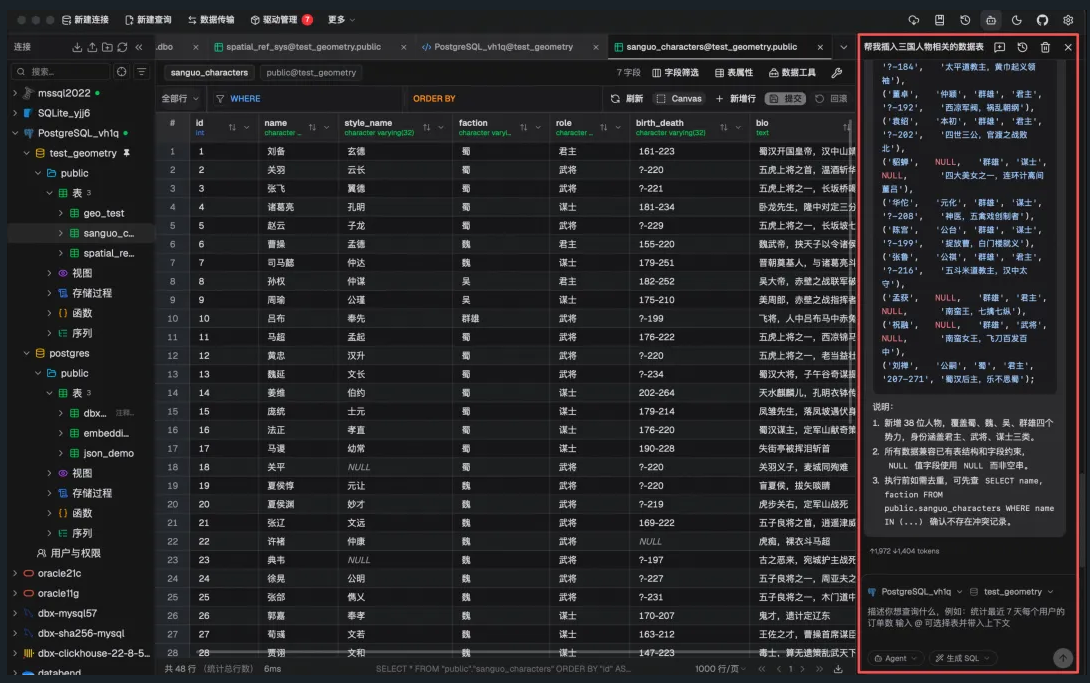Click 刷新 refresh table data
Image resolution: width=1090 pixels, height=683 pixels.
point(626,99)
